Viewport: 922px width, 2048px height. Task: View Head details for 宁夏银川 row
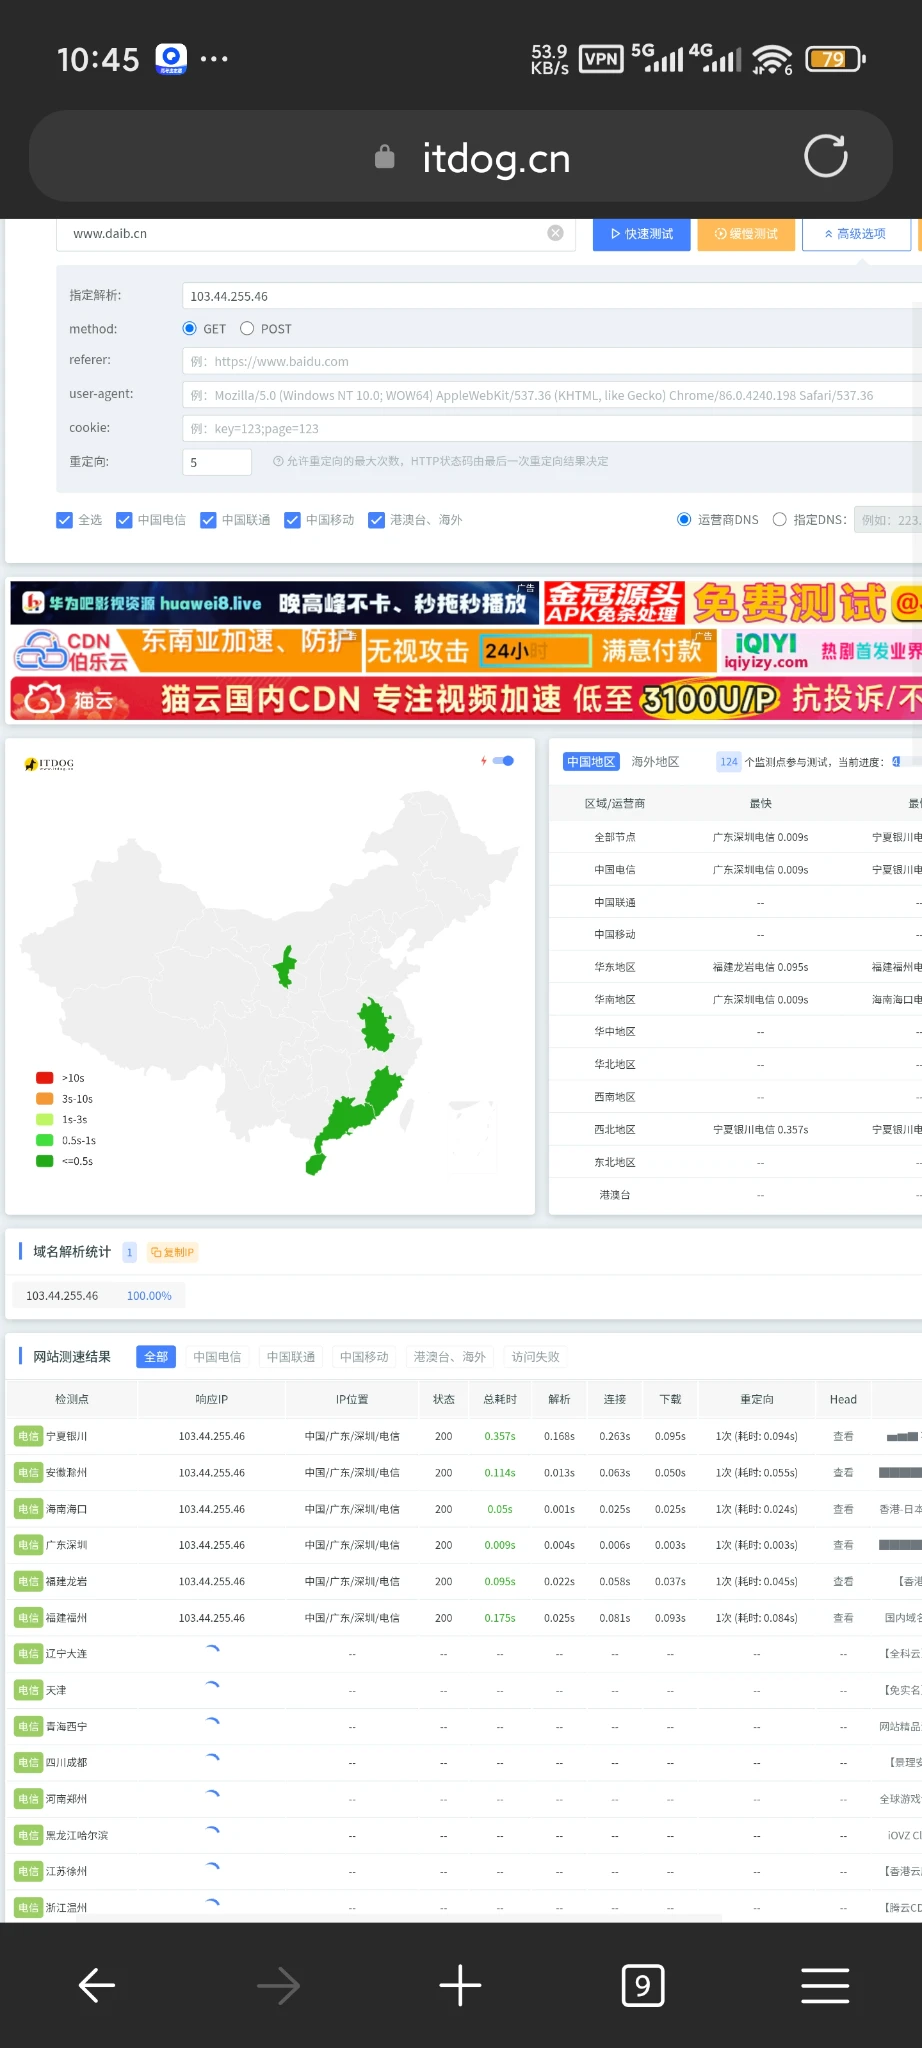[x=843, y=1436]
